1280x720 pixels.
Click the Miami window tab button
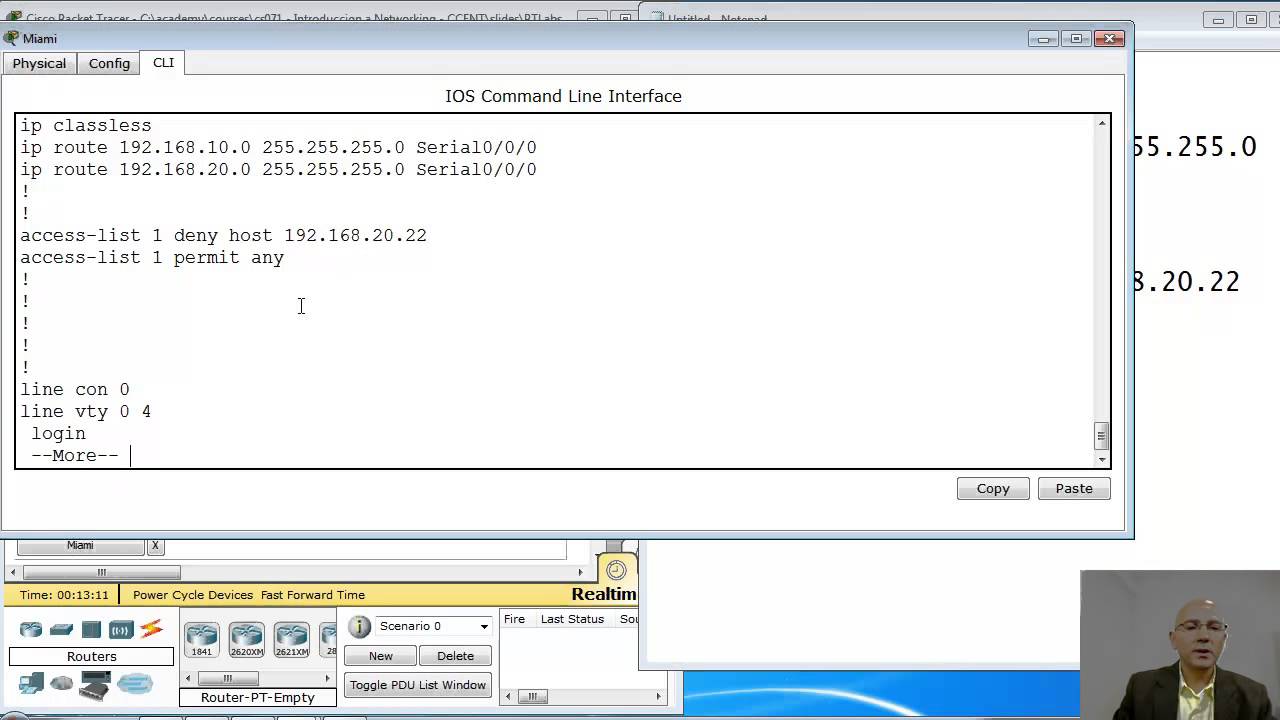pos(80,546)
